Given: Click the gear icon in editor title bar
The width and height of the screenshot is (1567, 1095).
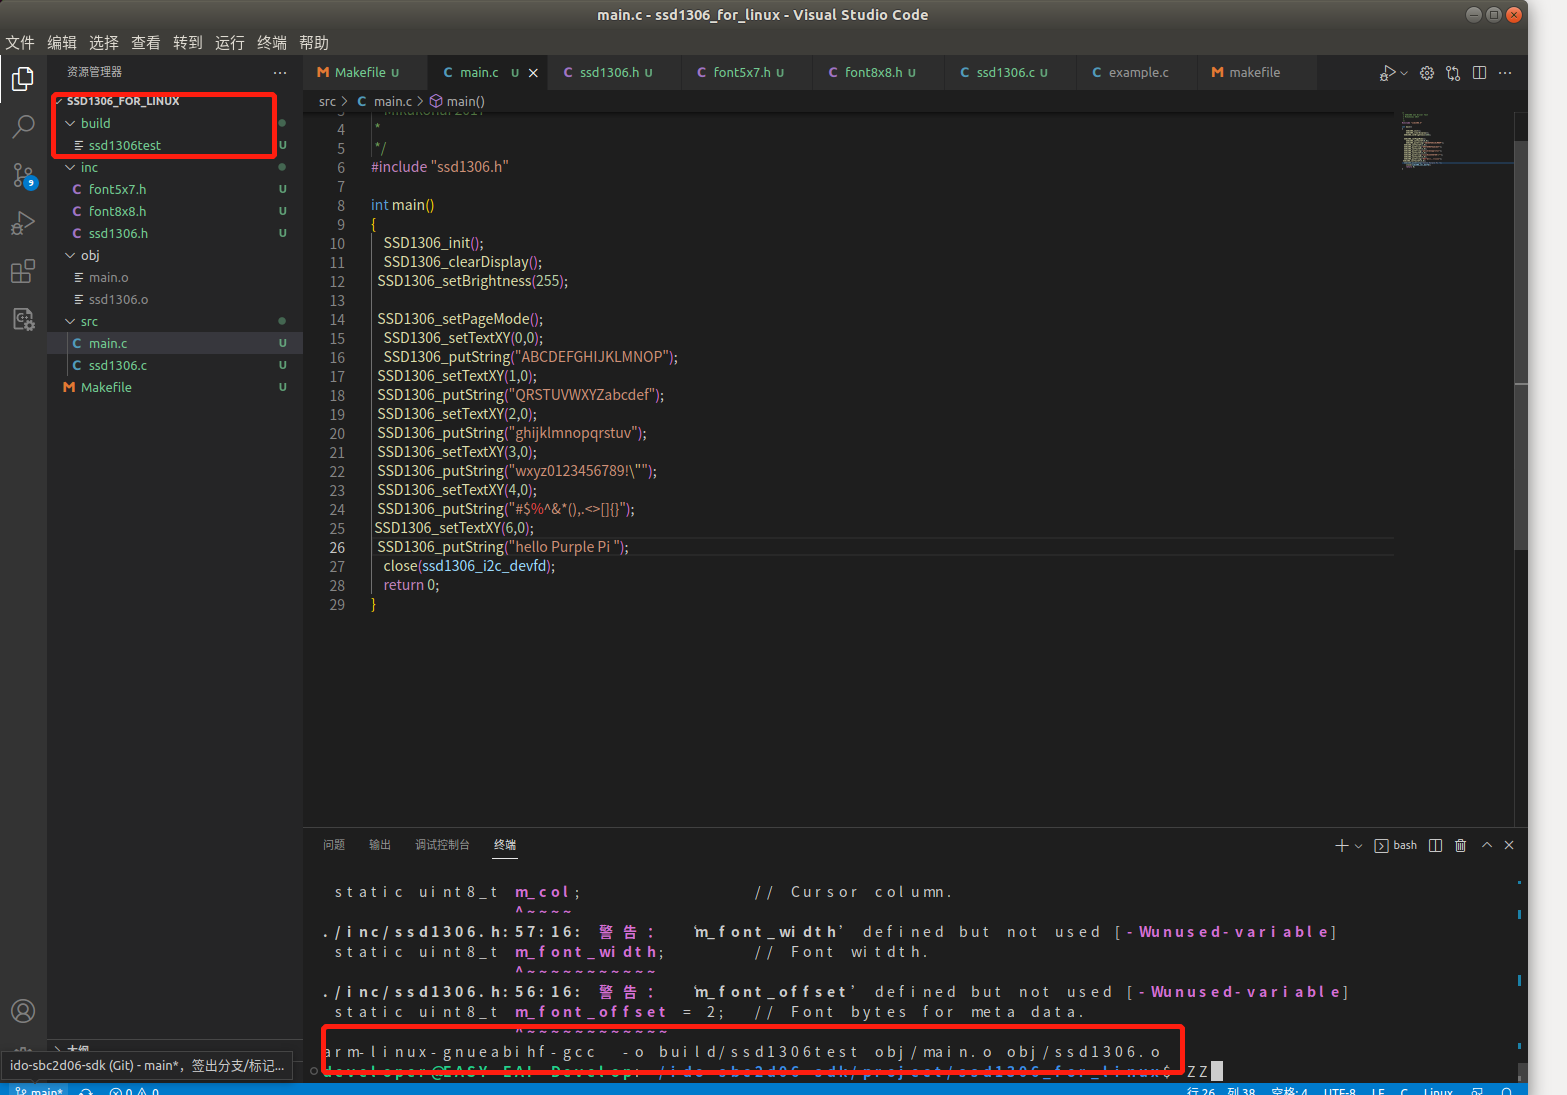Looking at the screenshot, I should (1427, 72).
